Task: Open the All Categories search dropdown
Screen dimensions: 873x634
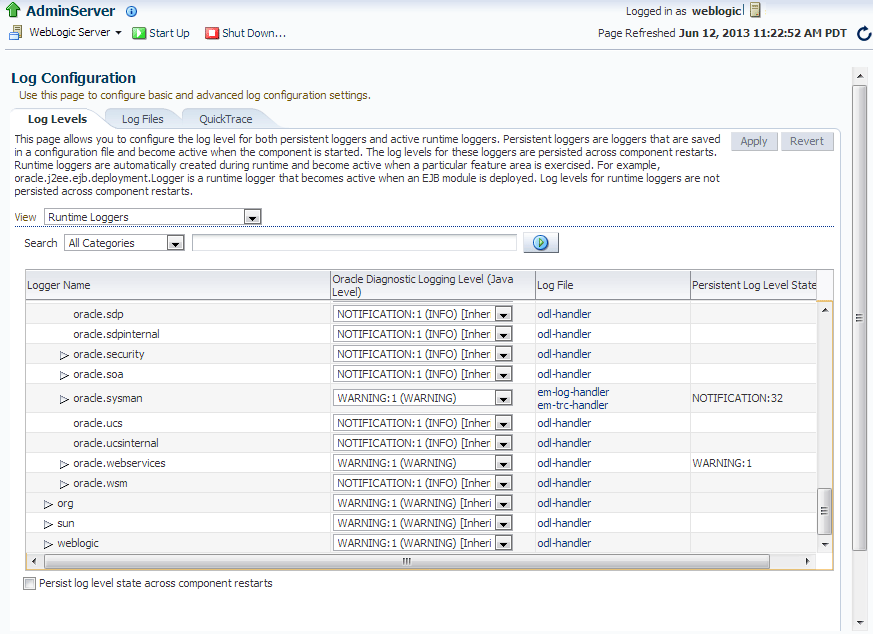Action: 174,242
